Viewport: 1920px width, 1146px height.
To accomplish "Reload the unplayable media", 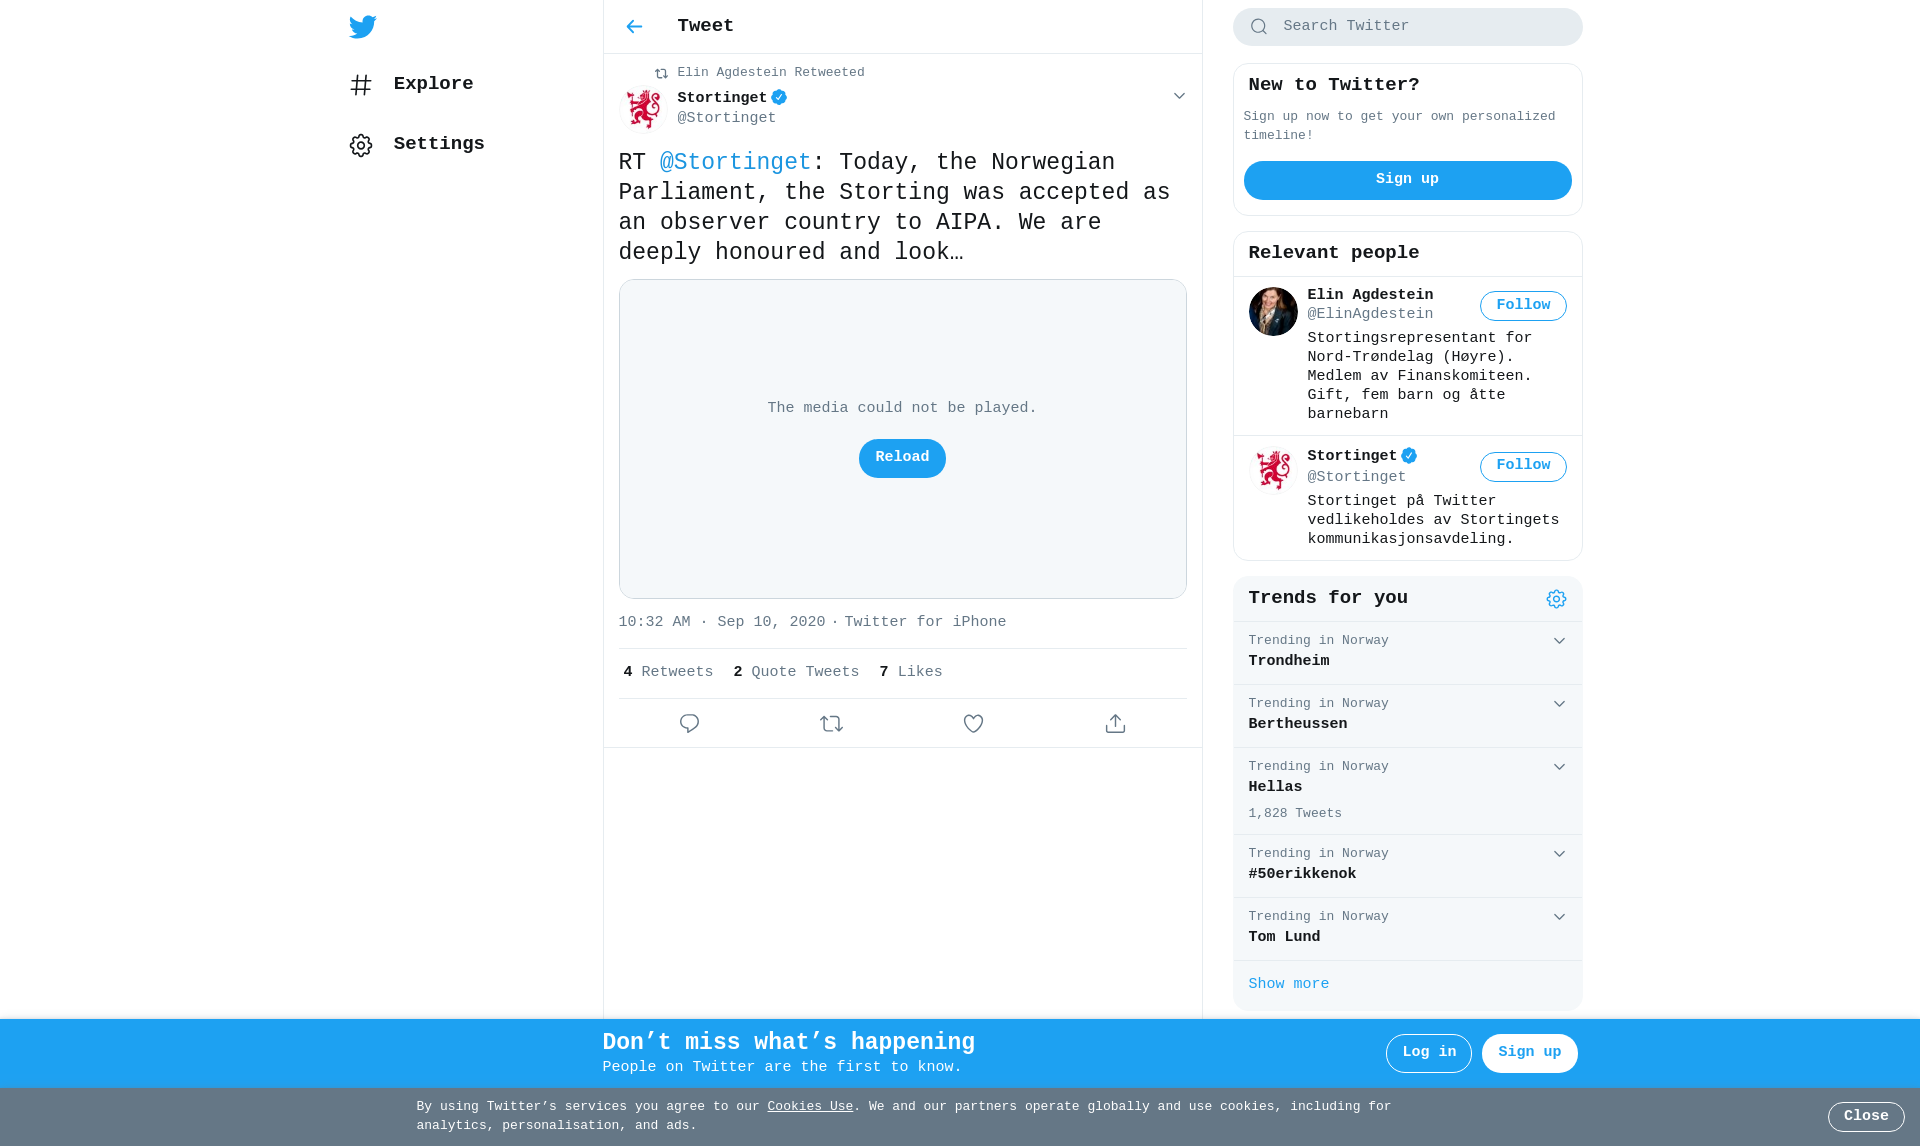I will click(x=902, y=458).
